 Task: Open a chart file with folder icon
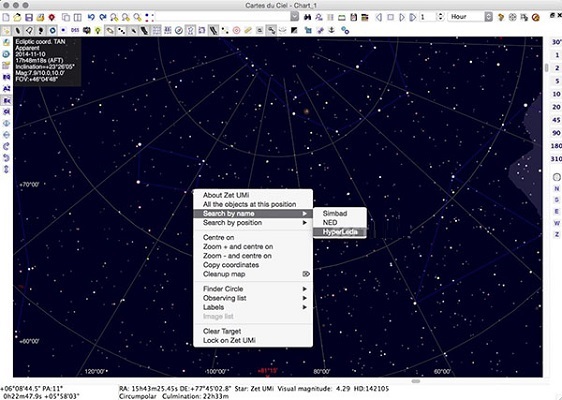[x=17, y=17]
